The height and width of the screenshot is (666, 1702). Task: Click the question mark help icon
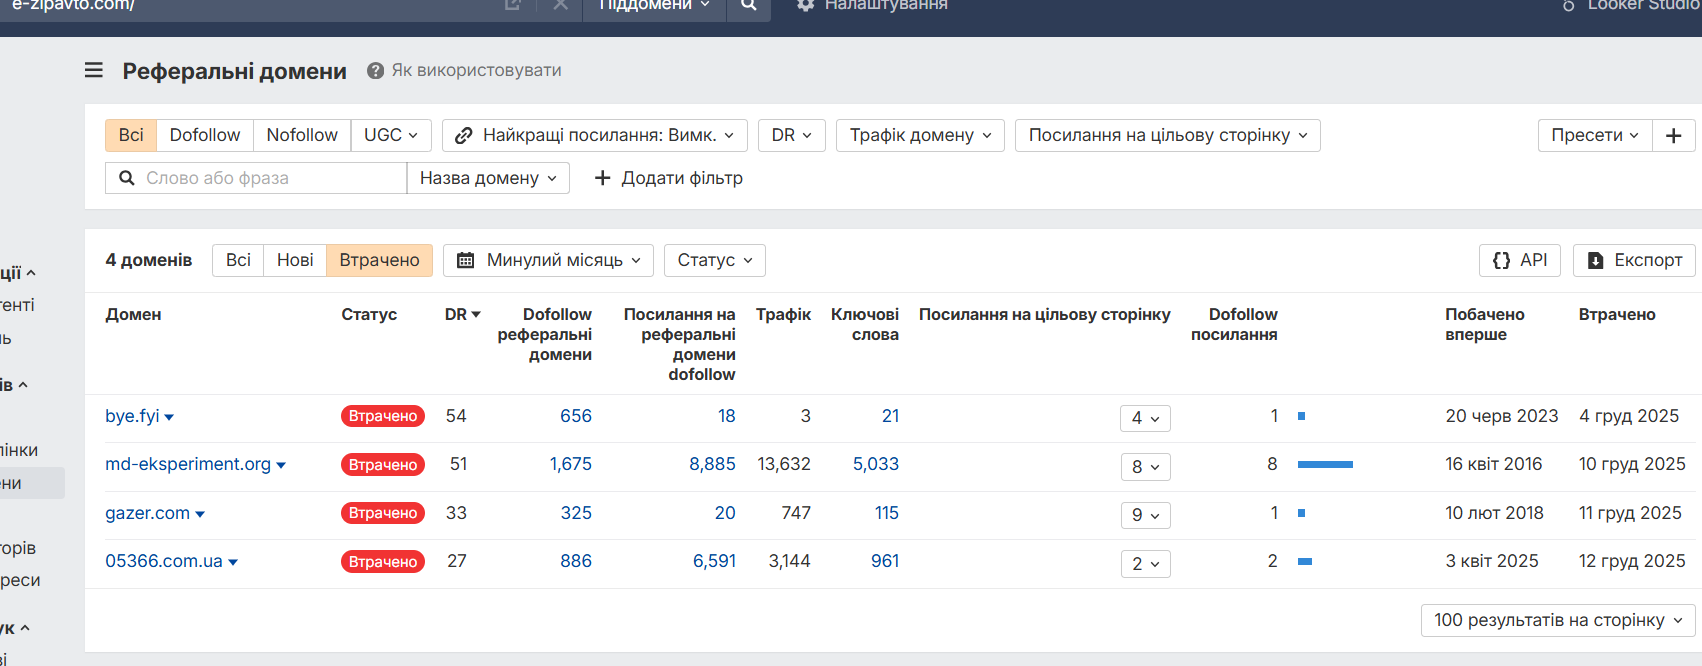(376, 70)
